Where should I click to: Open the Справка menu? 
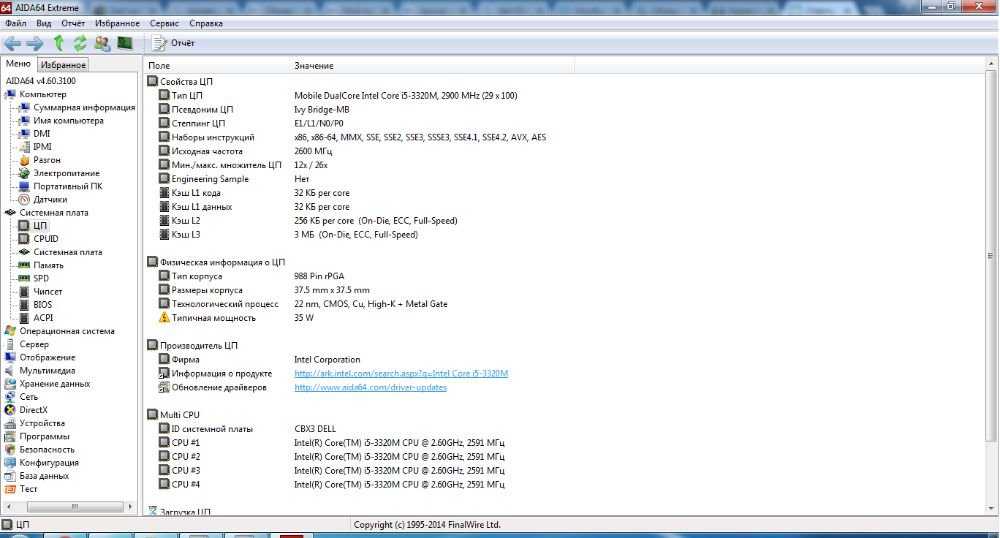tap(206, 23)
